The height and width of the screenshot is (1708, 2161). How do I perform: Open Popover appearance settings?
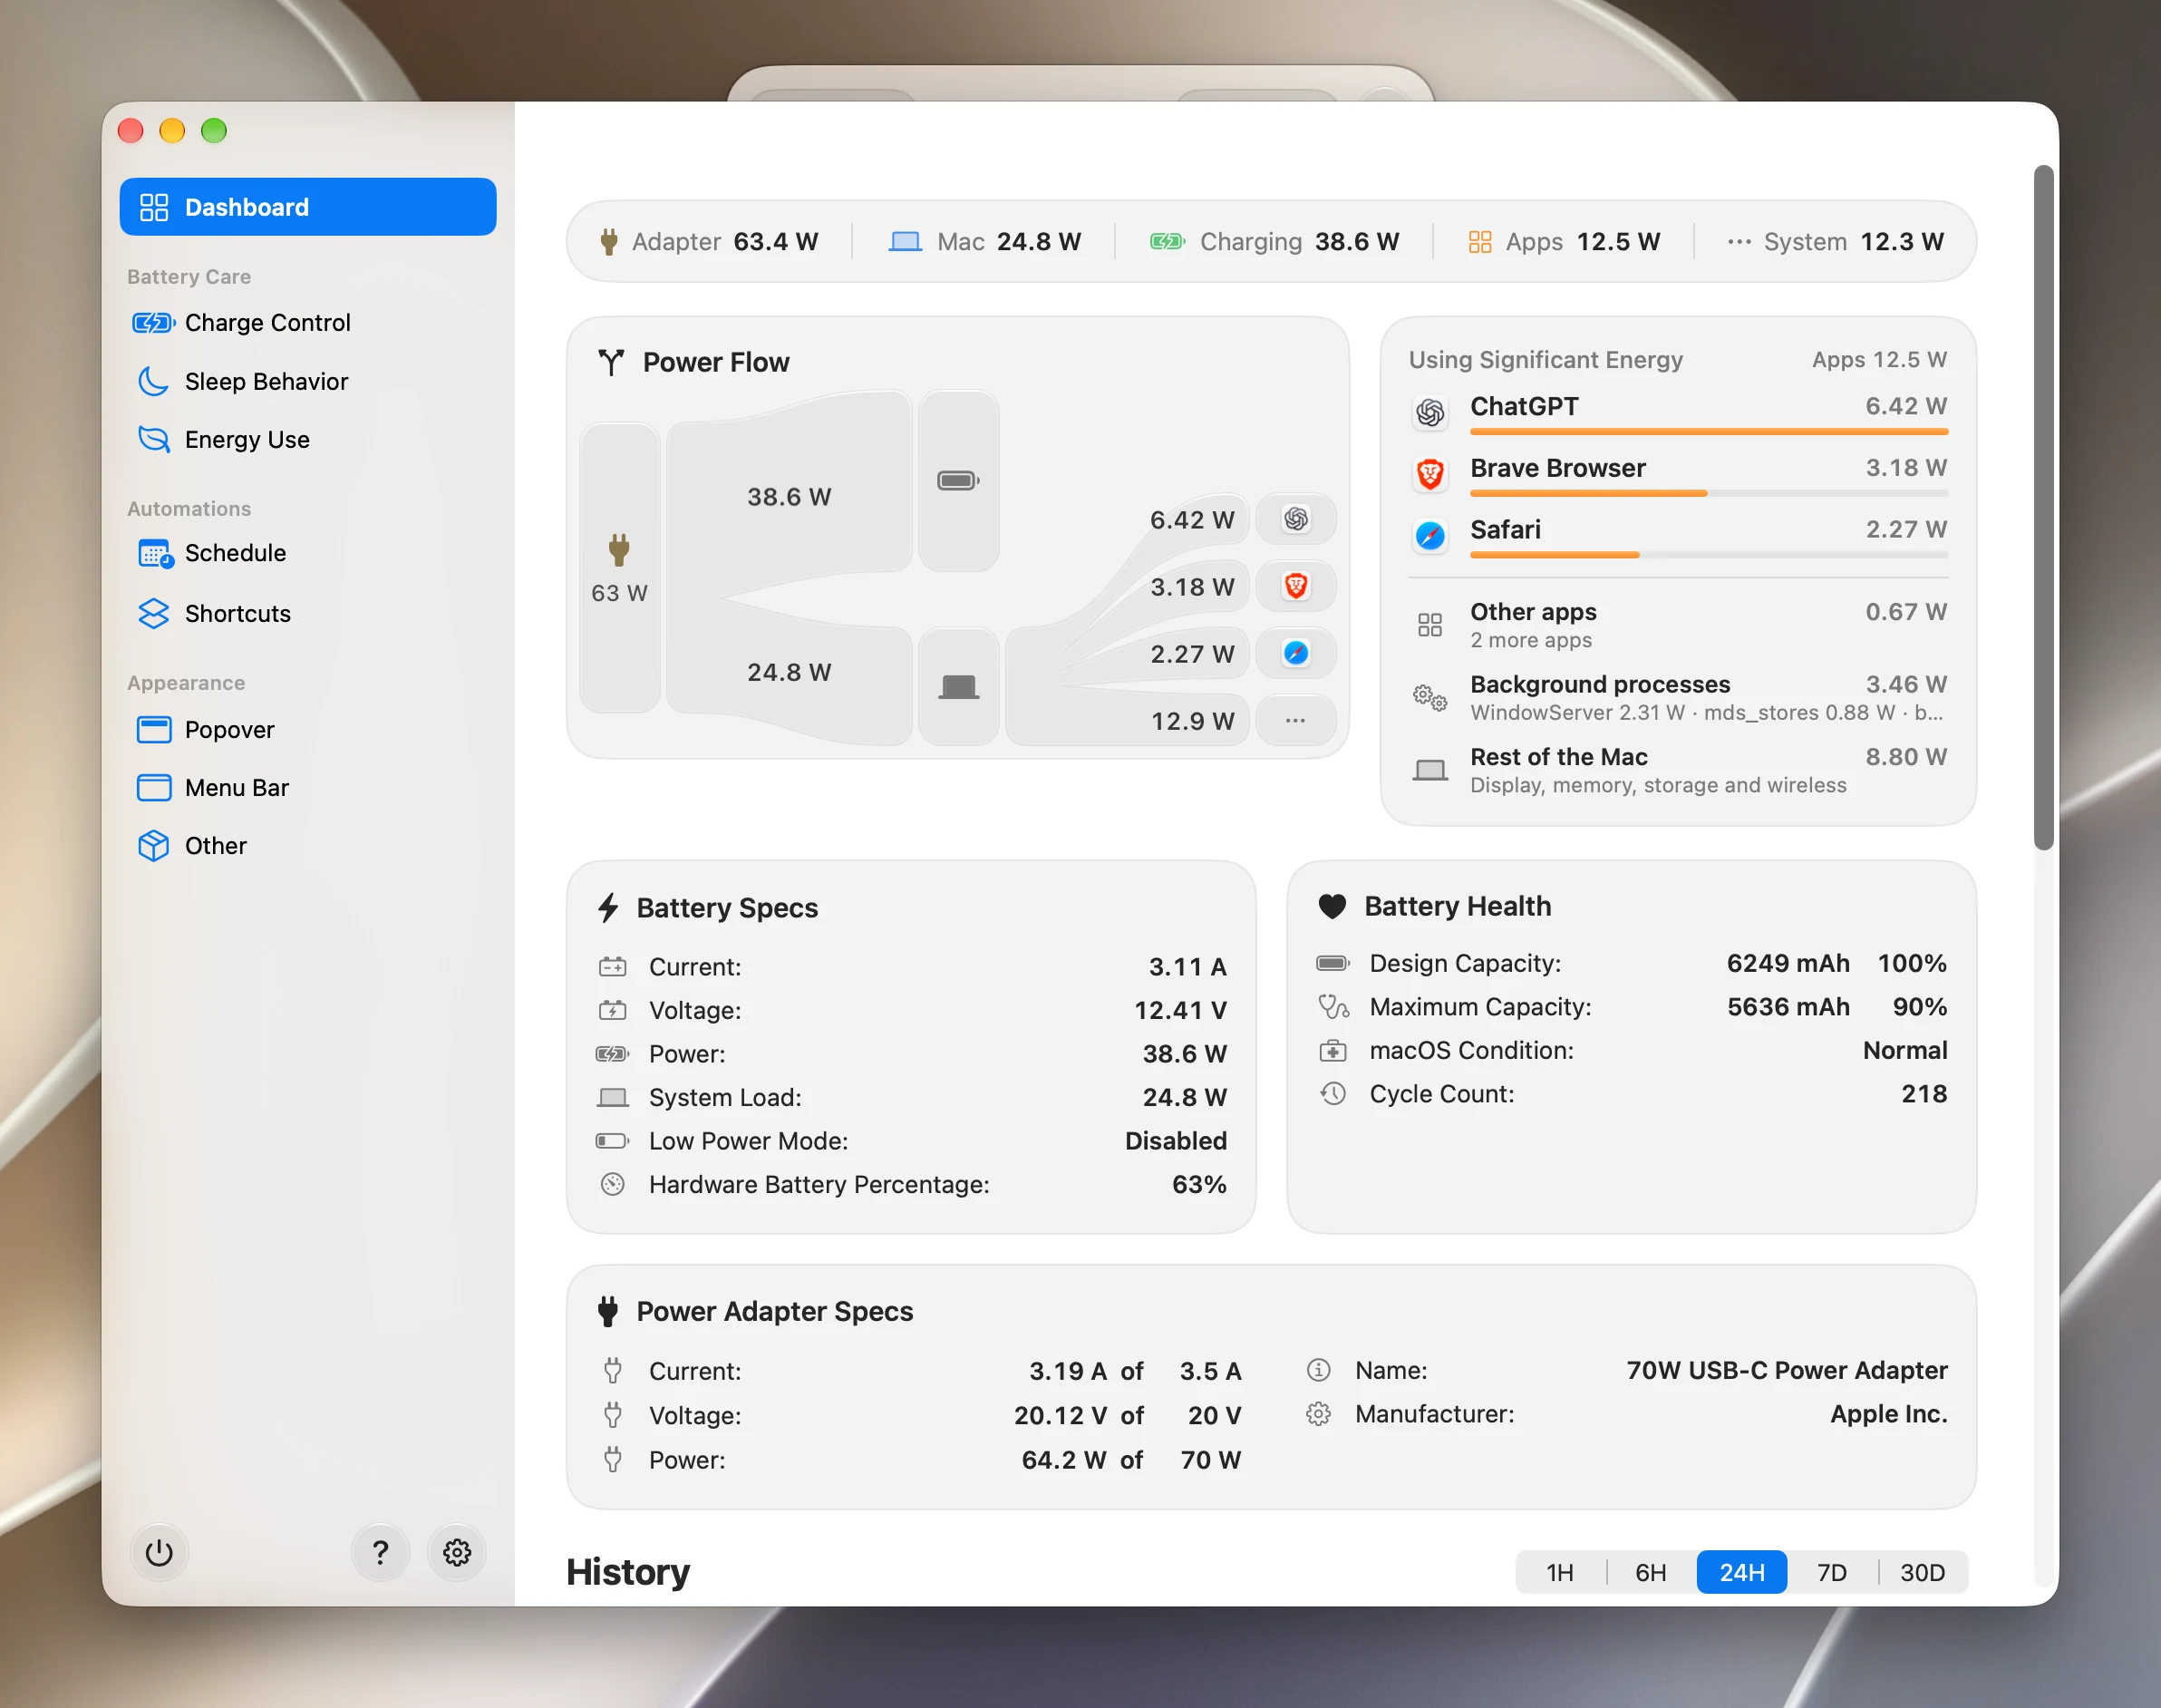308,729
